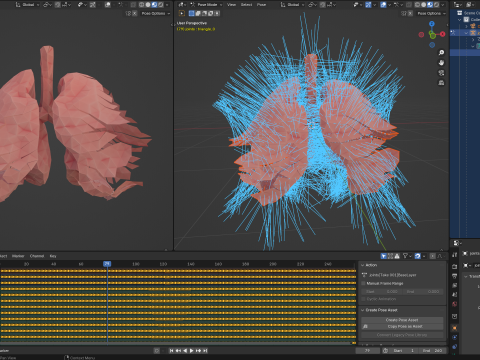
Task: Click the current frame number field
Action: [367, 351]
